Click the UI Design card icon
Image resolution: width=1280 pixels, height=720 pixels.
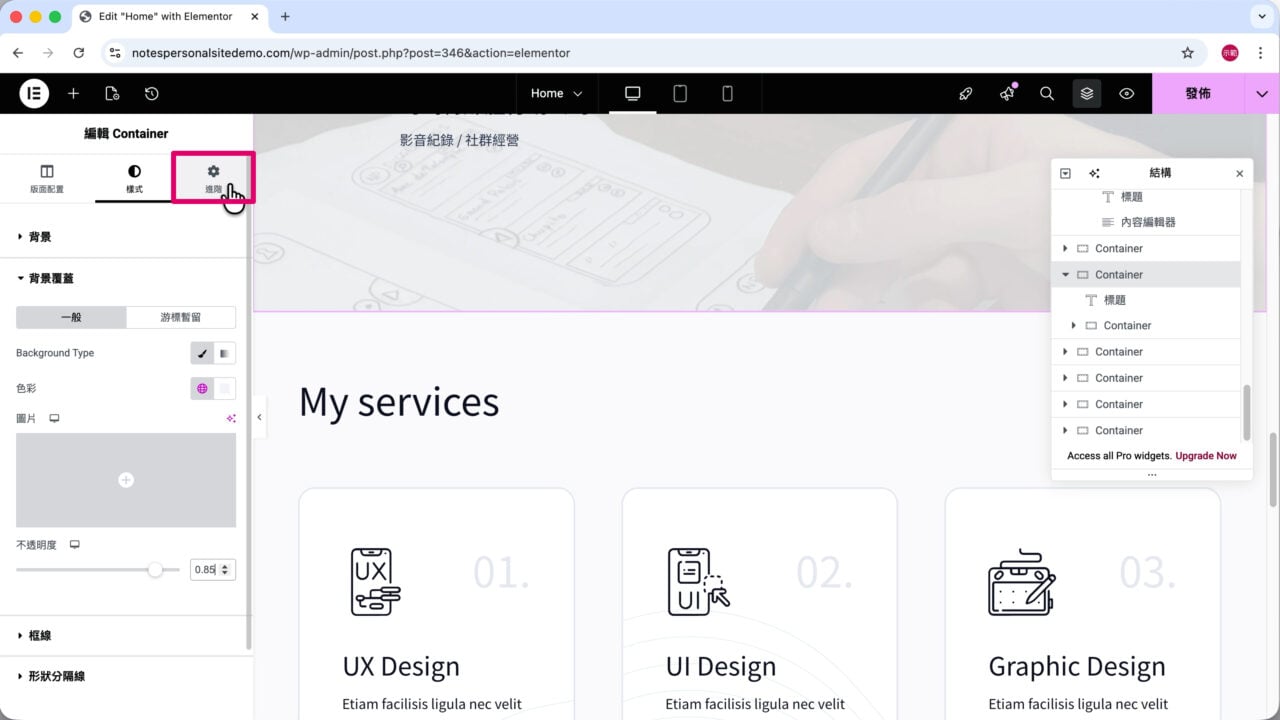pyautogui.click(x=699, y=581)
